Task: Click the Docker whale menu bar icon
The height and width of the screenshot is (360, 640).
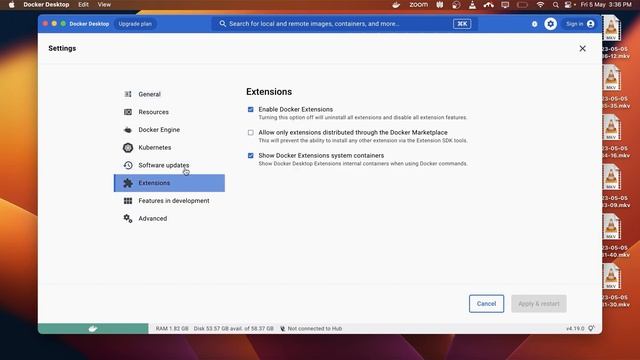Action: (x=396, y=4)
